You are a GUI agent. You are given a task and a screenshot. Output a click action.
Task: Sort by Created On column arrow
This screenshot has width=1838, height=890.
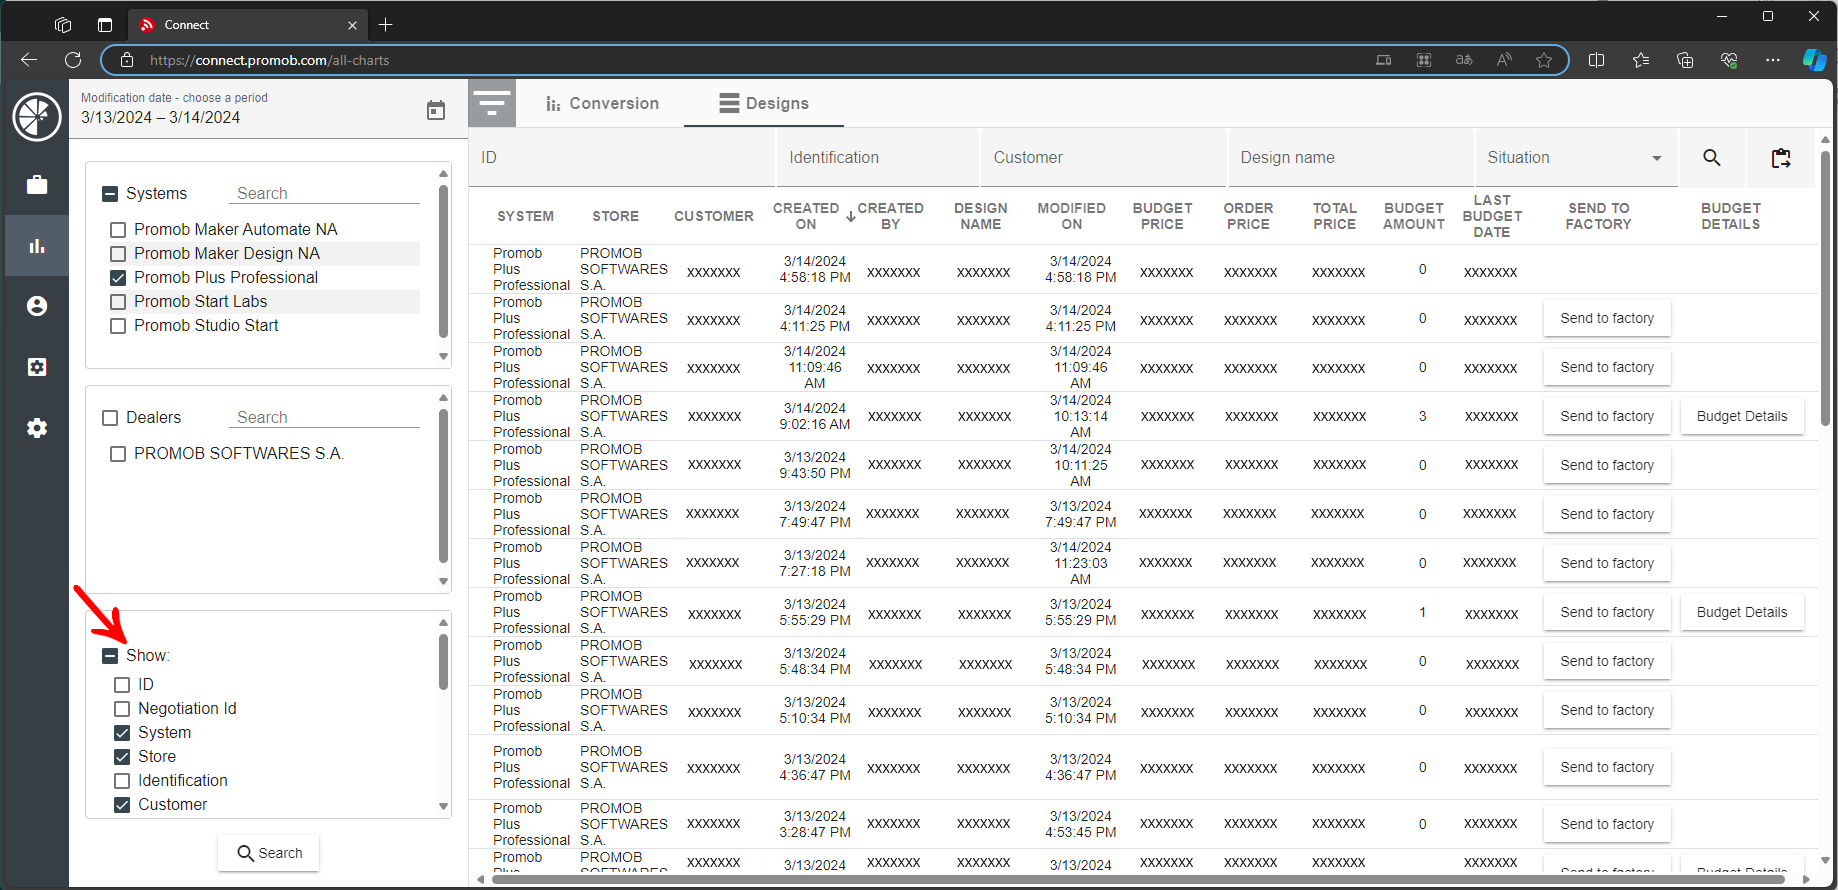tap(851, 217)
